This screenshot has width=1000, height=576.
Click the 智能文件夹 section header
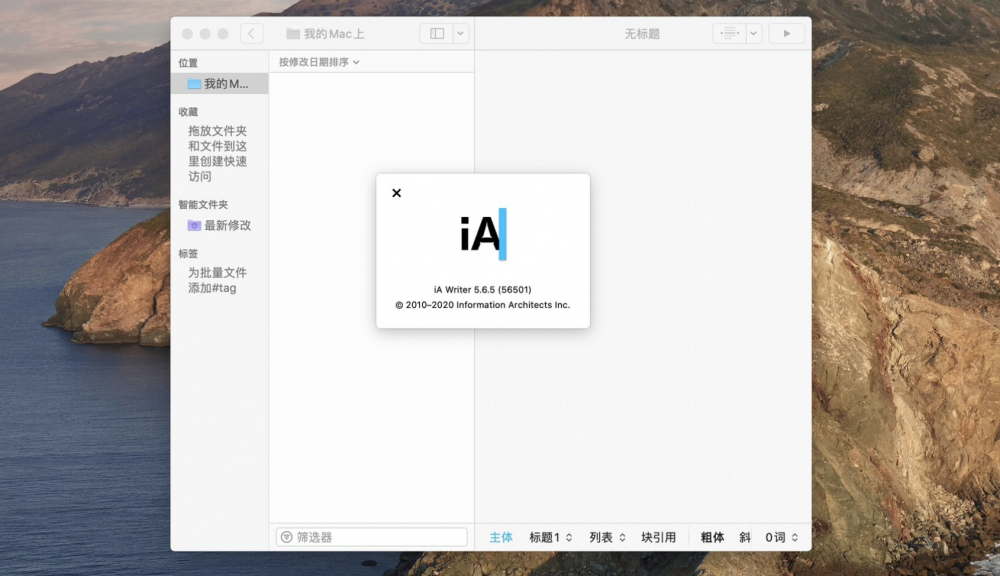[203, 205]
